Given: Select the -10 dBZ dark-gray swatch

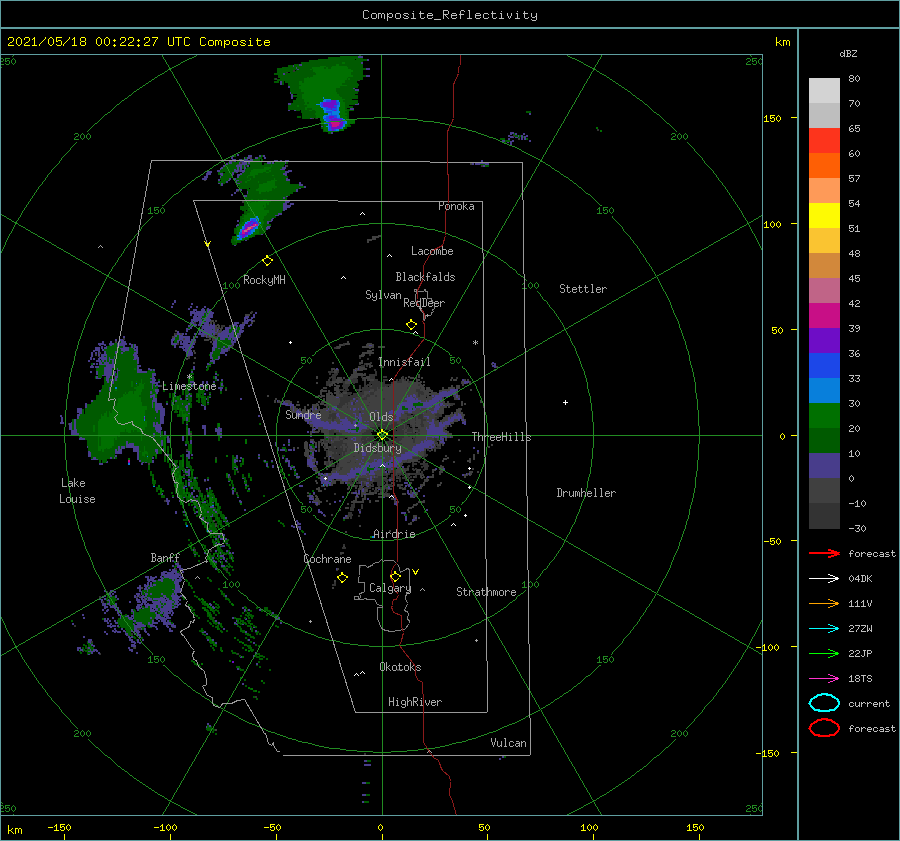Looking at the screenshot, I should 824,516.
